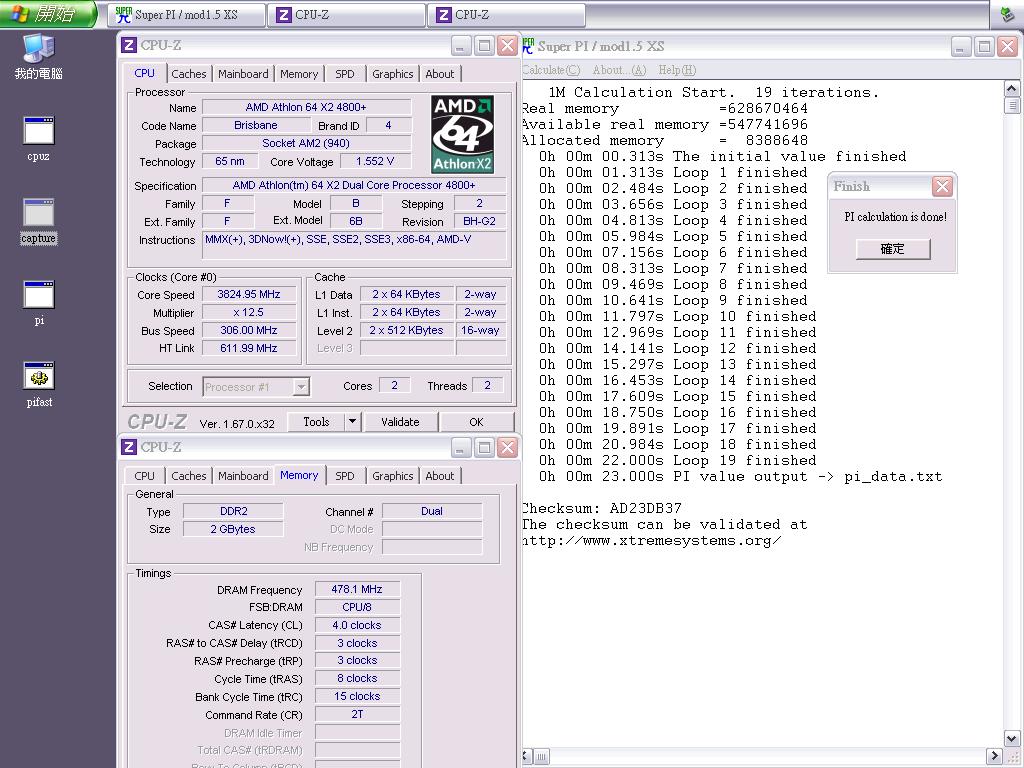The height and width of the screenshot is (768, 1024).
Task: Click Super PI horizontal scroll left arrow
Action: pos(527,756)
